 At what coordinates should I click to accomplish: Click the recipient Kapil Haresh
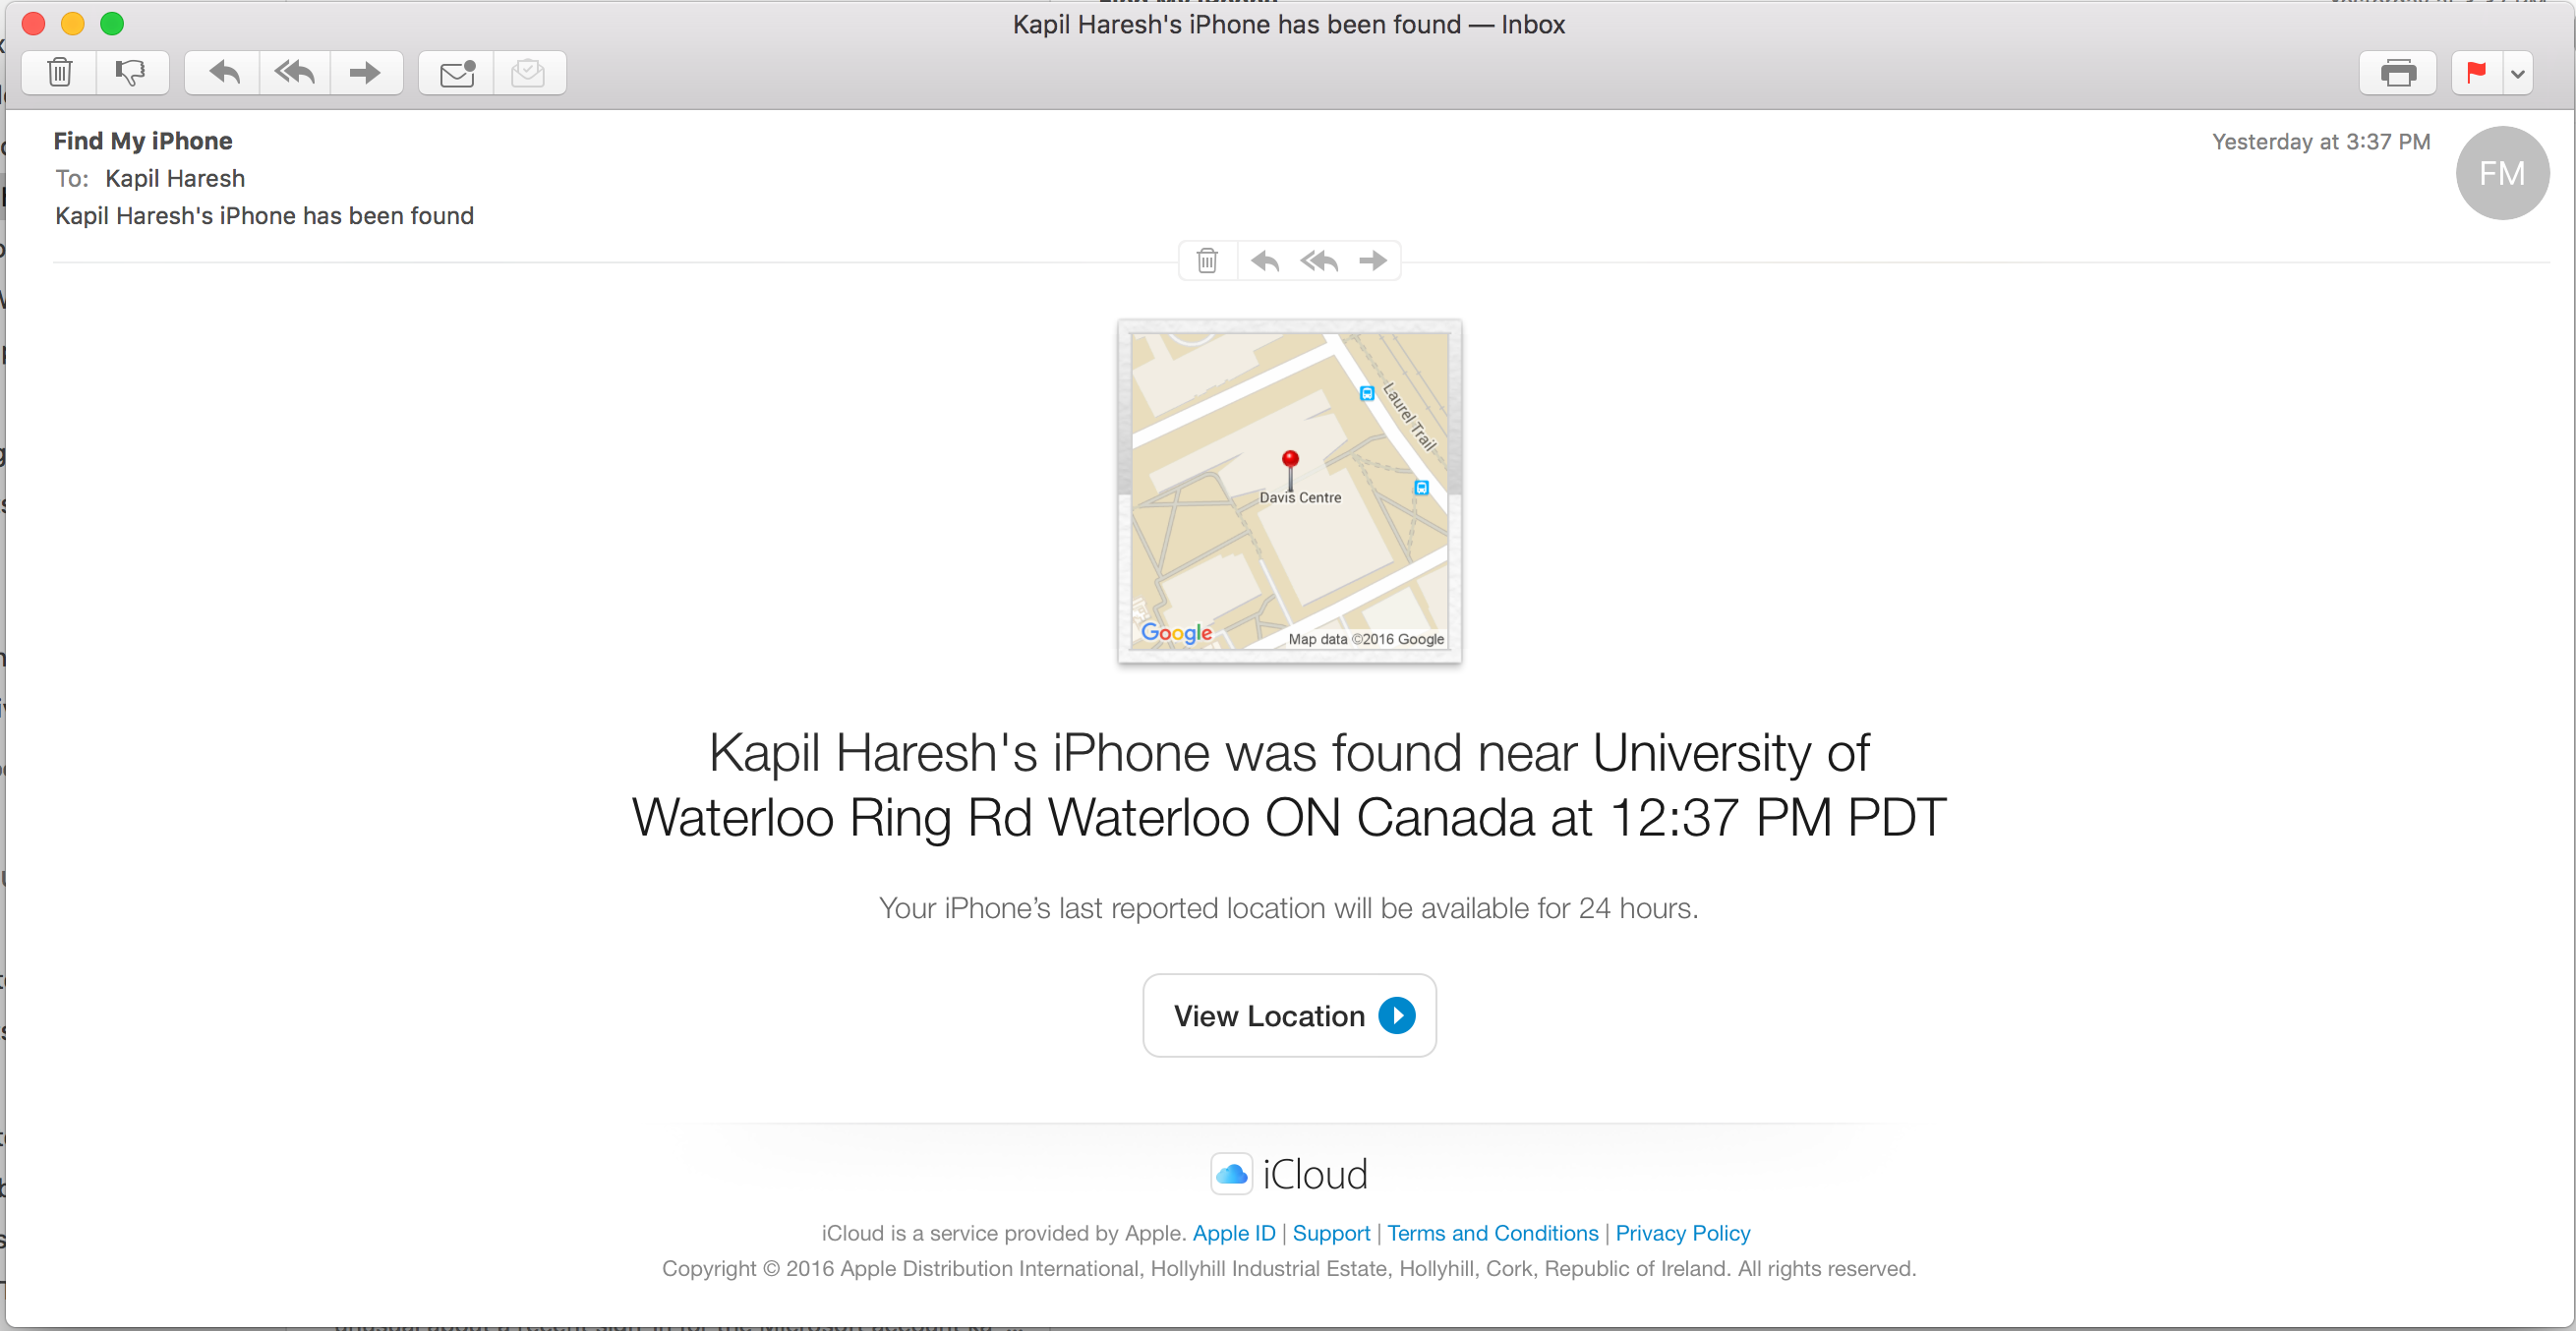tap(175, 178)
